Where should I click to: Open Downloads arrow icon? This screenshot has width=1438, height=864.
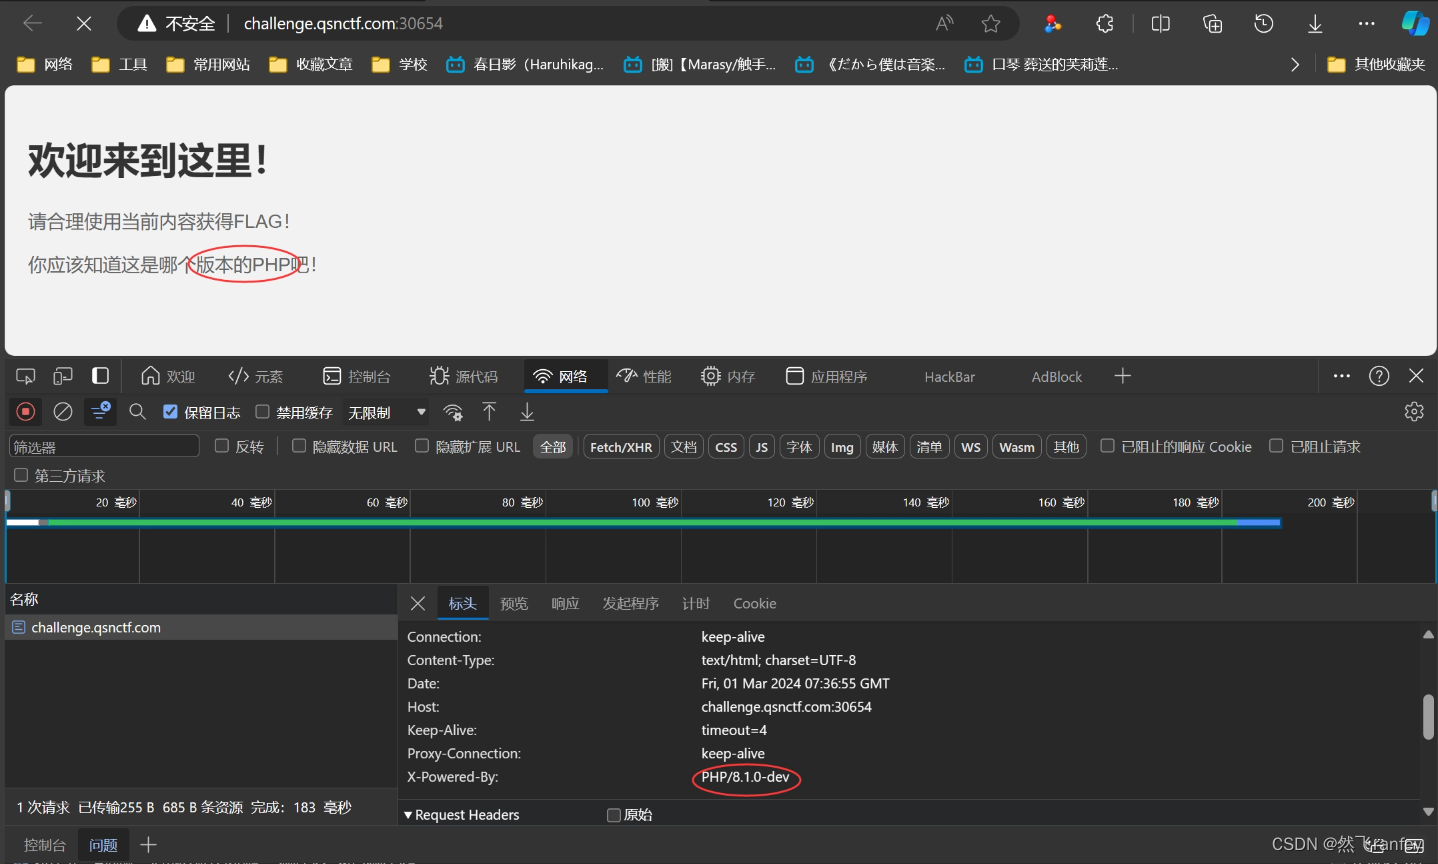(1315, 23)
